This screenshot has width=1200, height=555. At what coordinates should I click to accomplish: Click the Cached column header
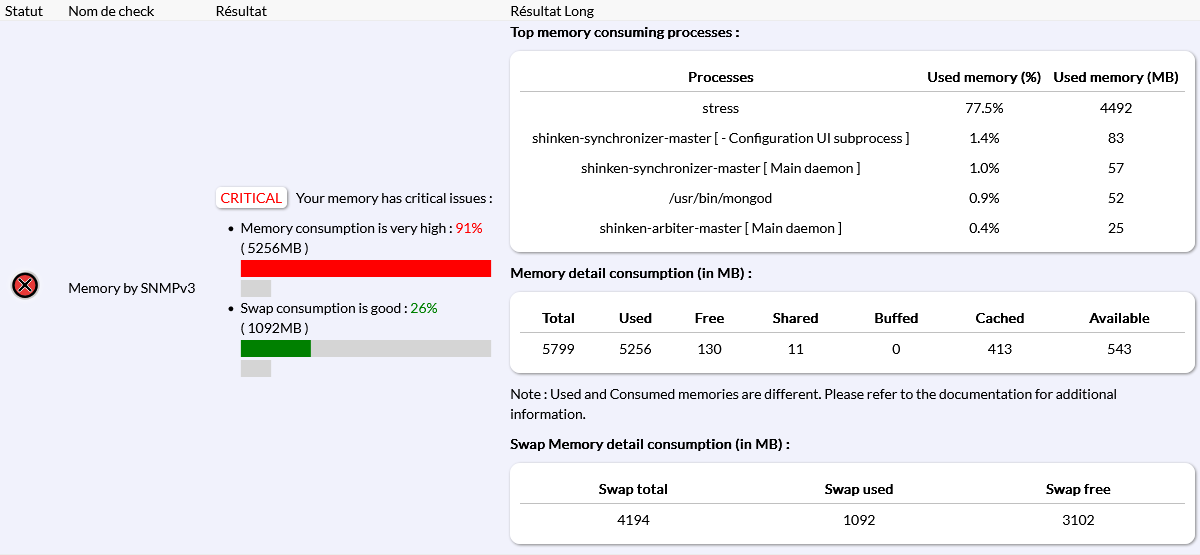pyautogui.click(x=999, y=318)
